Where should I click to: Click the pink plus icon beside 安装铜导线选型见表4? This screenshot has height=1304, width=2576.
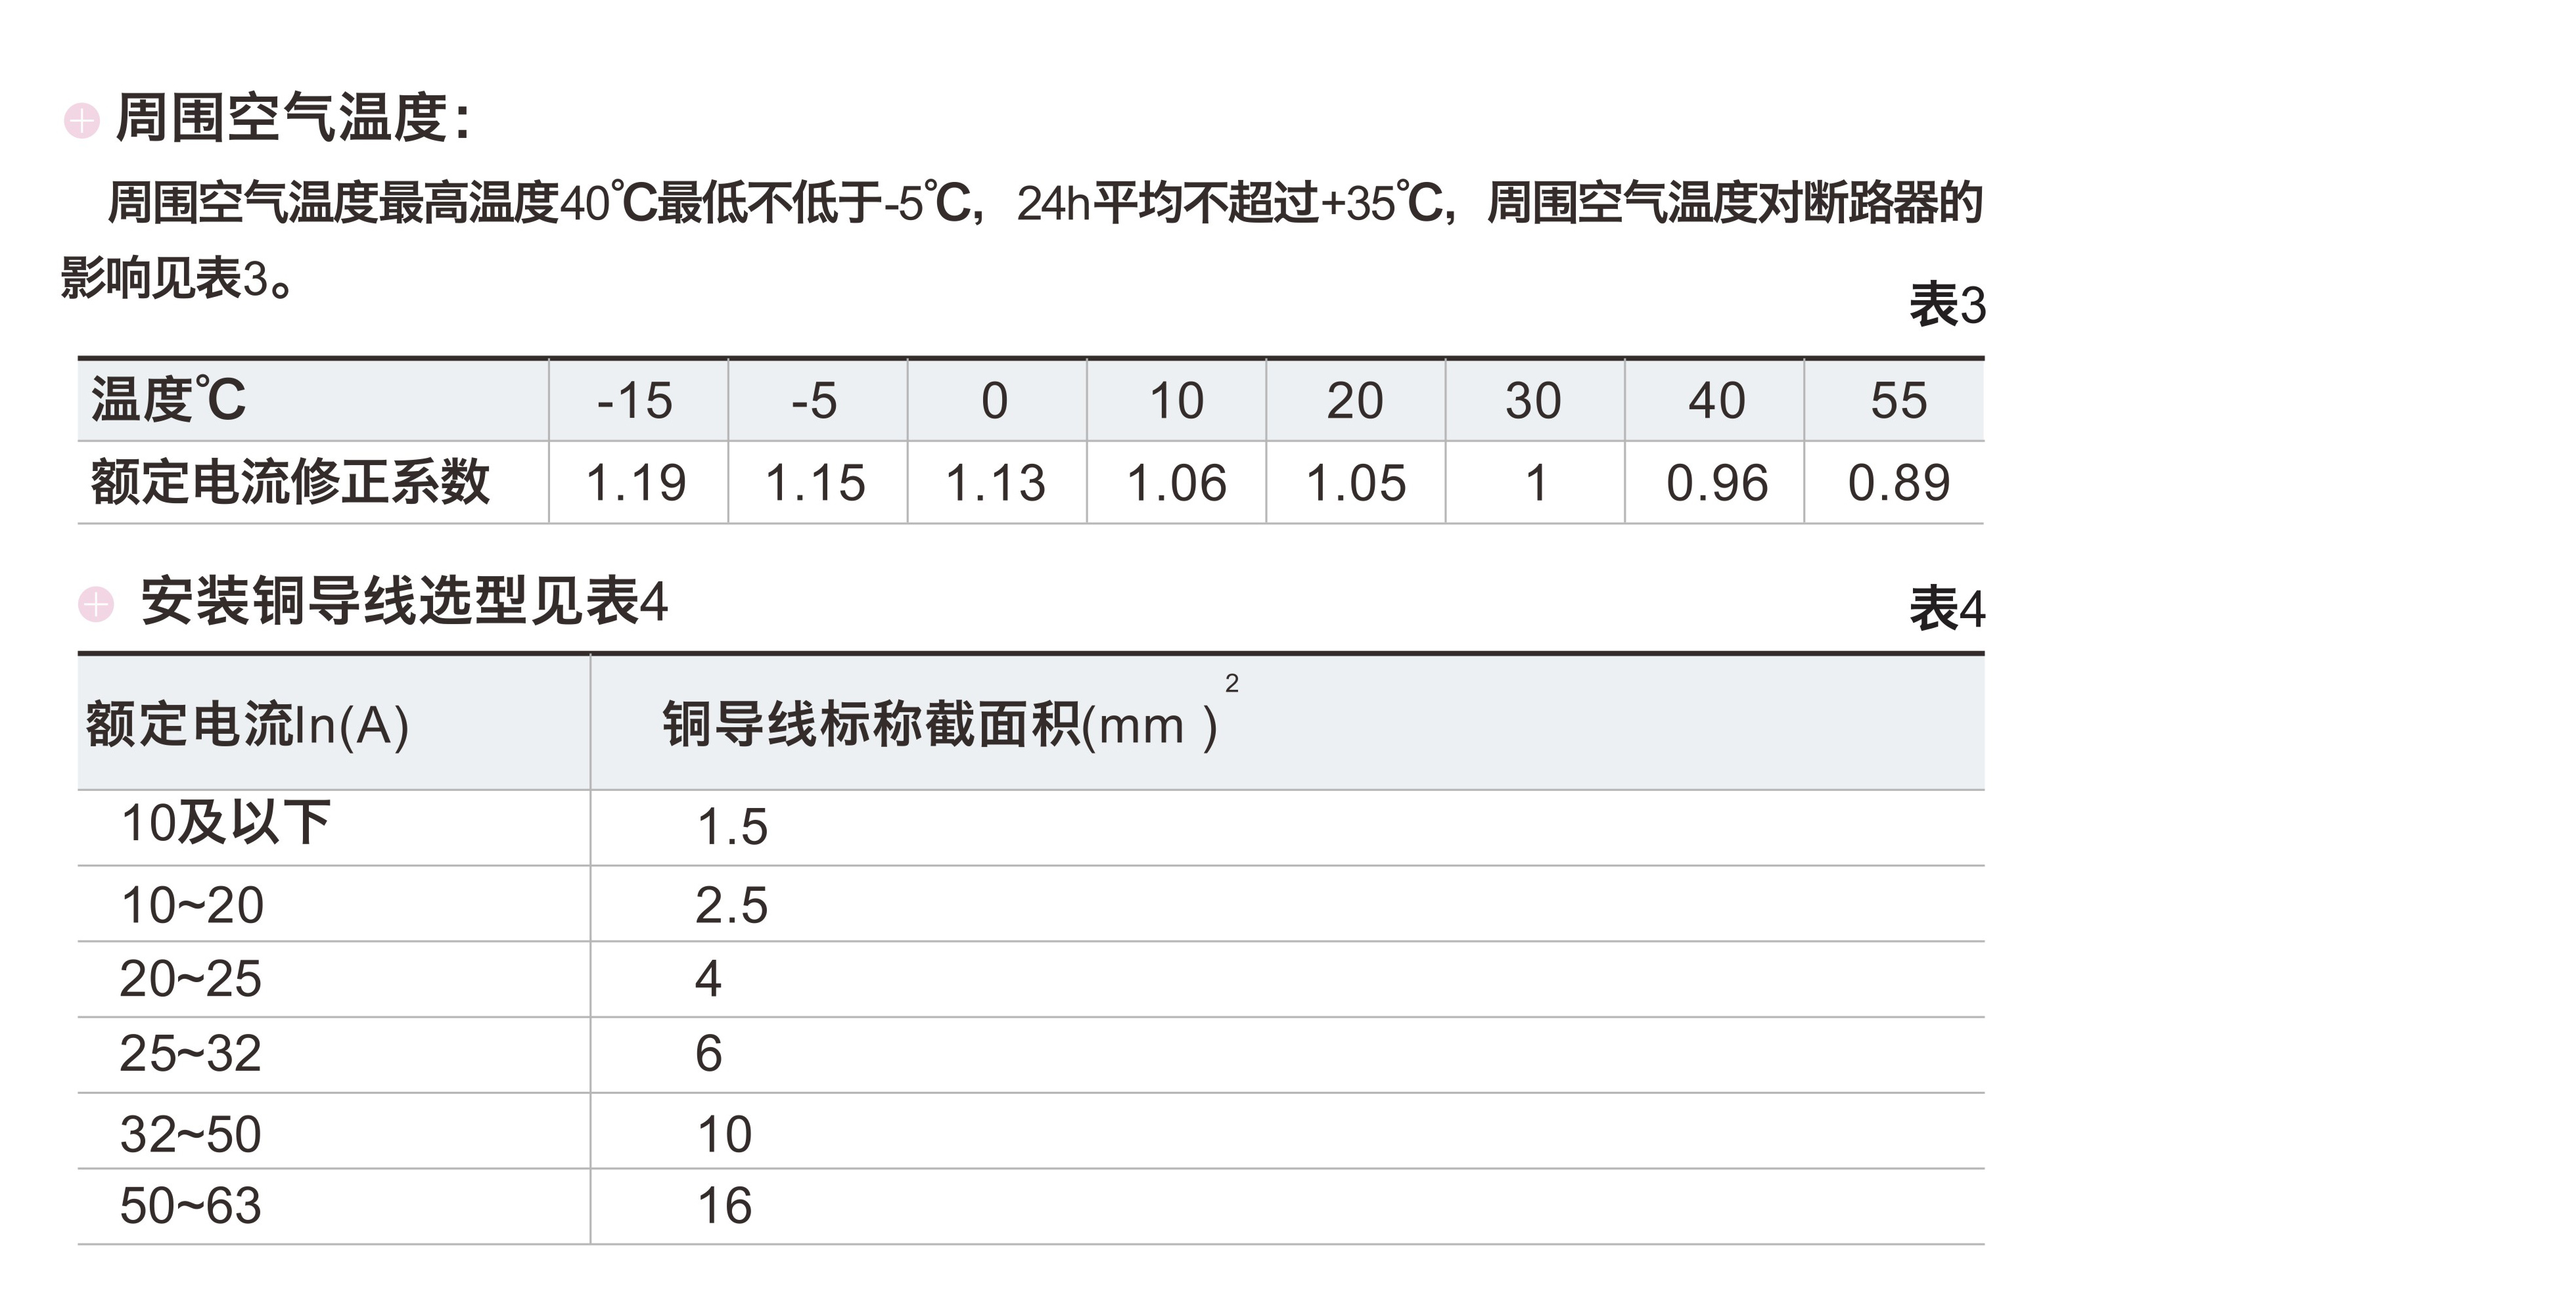(x=96, y=604)
